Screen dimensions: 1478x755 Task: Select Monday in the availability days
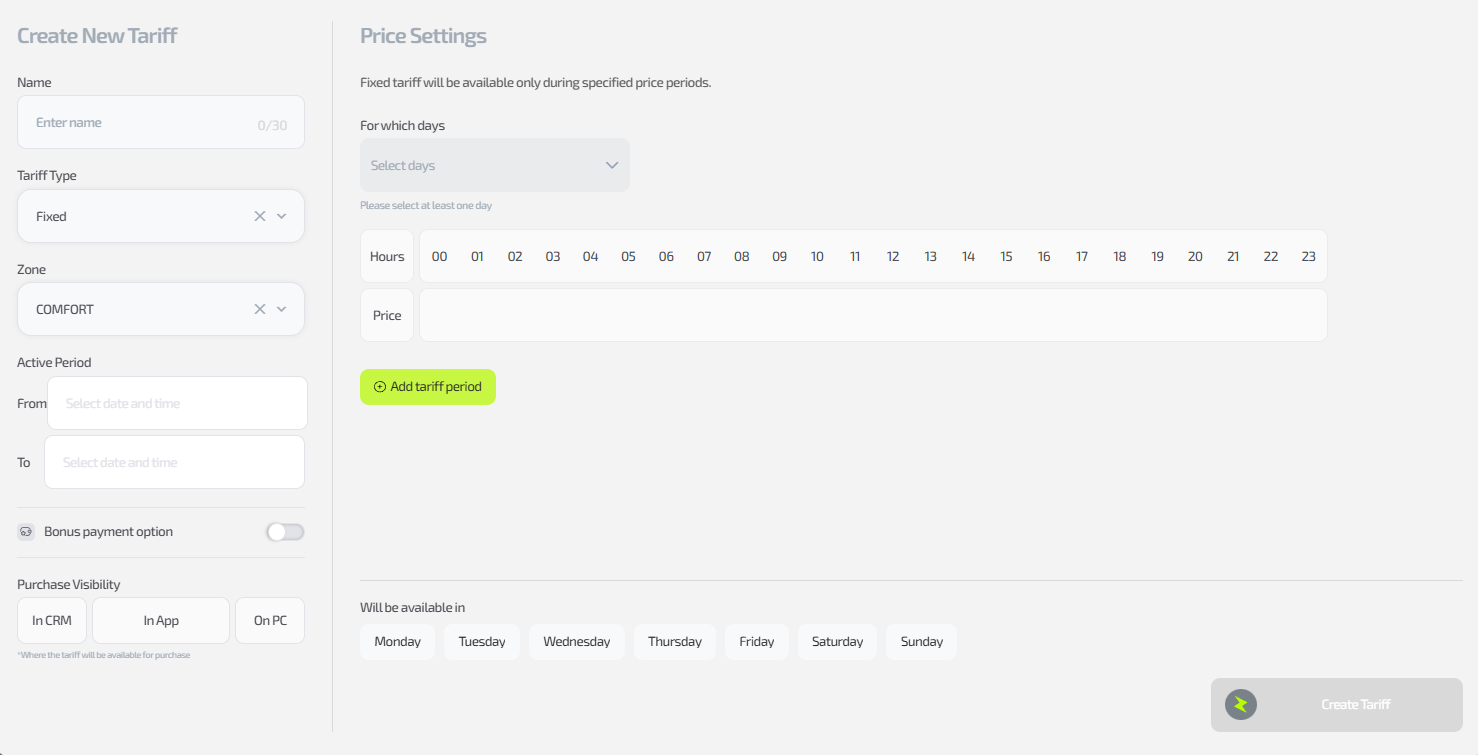click(397, 642)
